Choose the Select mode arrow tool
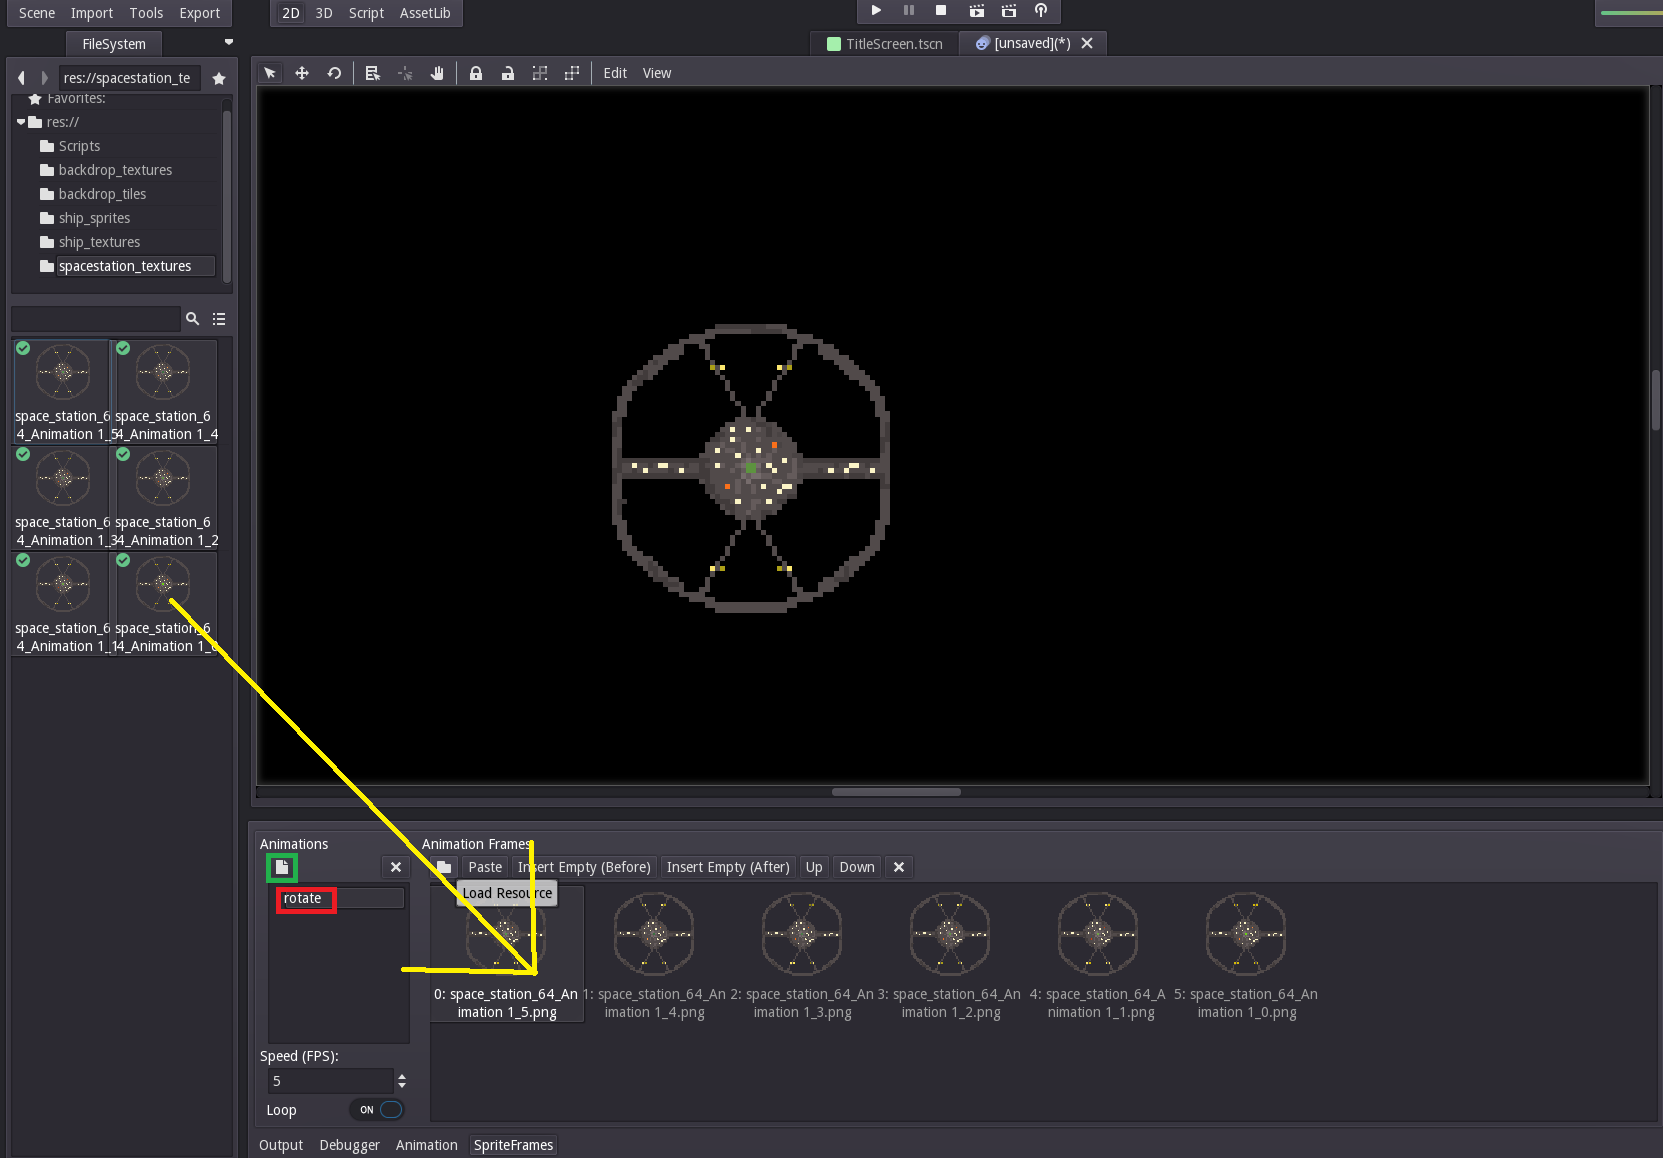 (270, 73)
